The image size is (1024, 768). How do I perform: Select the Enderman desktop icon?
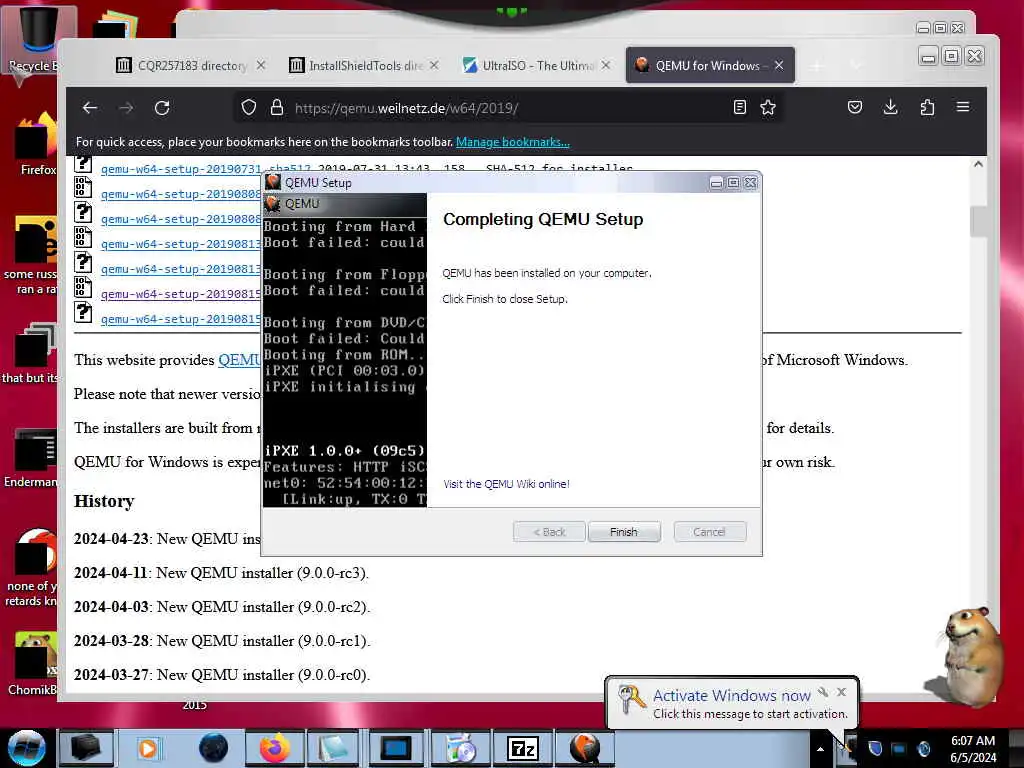pos(31,458)
